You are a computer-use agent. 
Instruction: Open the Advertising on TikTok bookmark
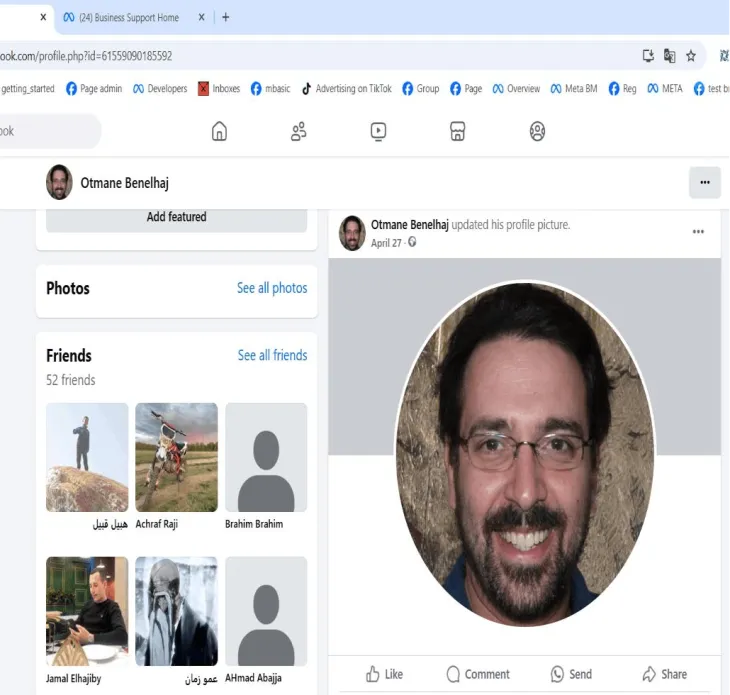[x=346, y=89]
